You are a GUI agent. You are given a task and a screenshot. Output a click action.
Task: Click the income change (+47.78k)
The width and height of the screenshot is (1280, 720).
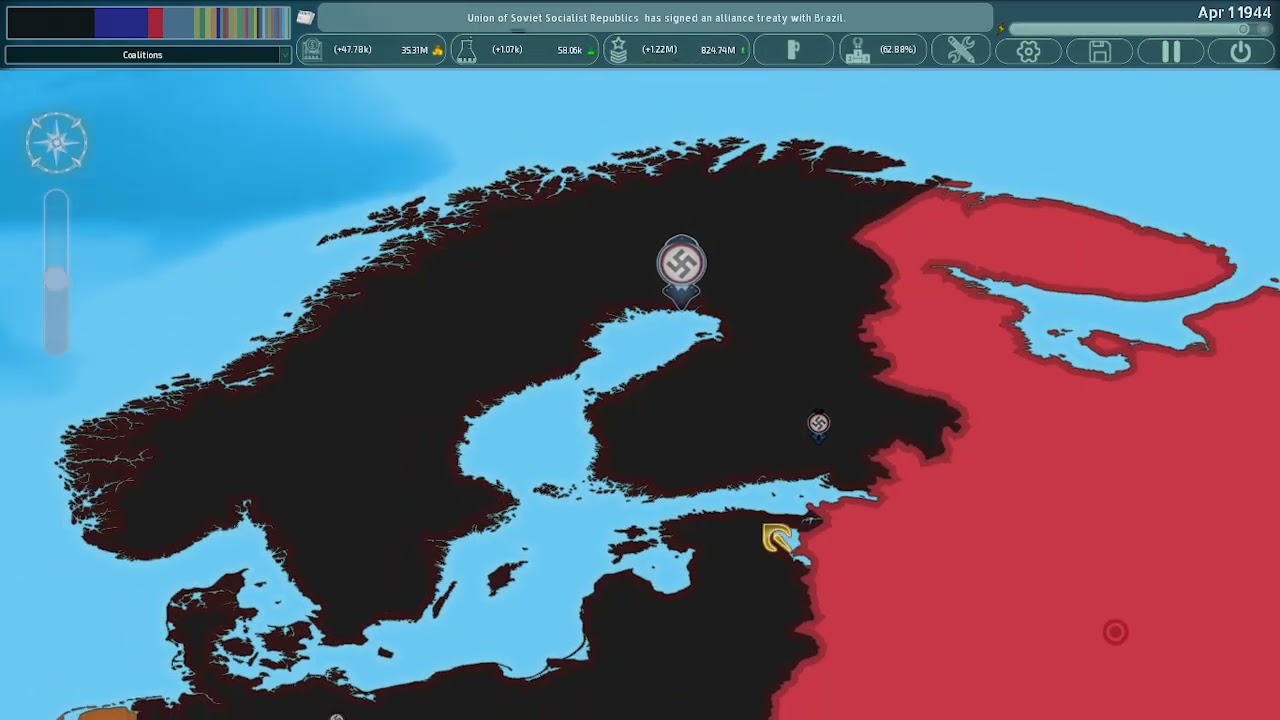pos(352,50)
